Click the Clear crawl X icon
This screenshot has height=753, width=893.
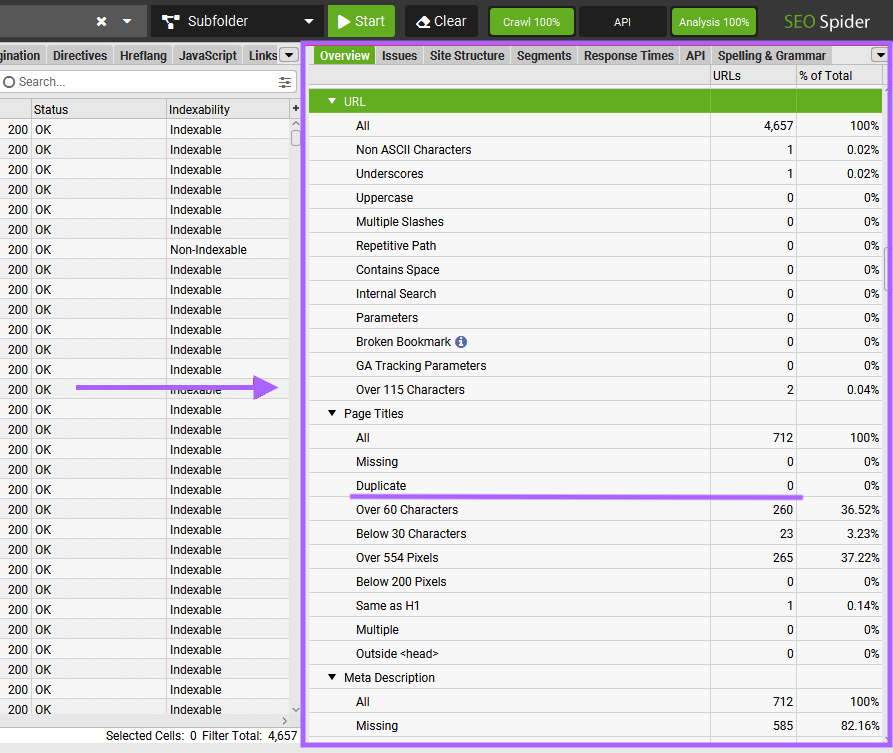coord(424,20)
